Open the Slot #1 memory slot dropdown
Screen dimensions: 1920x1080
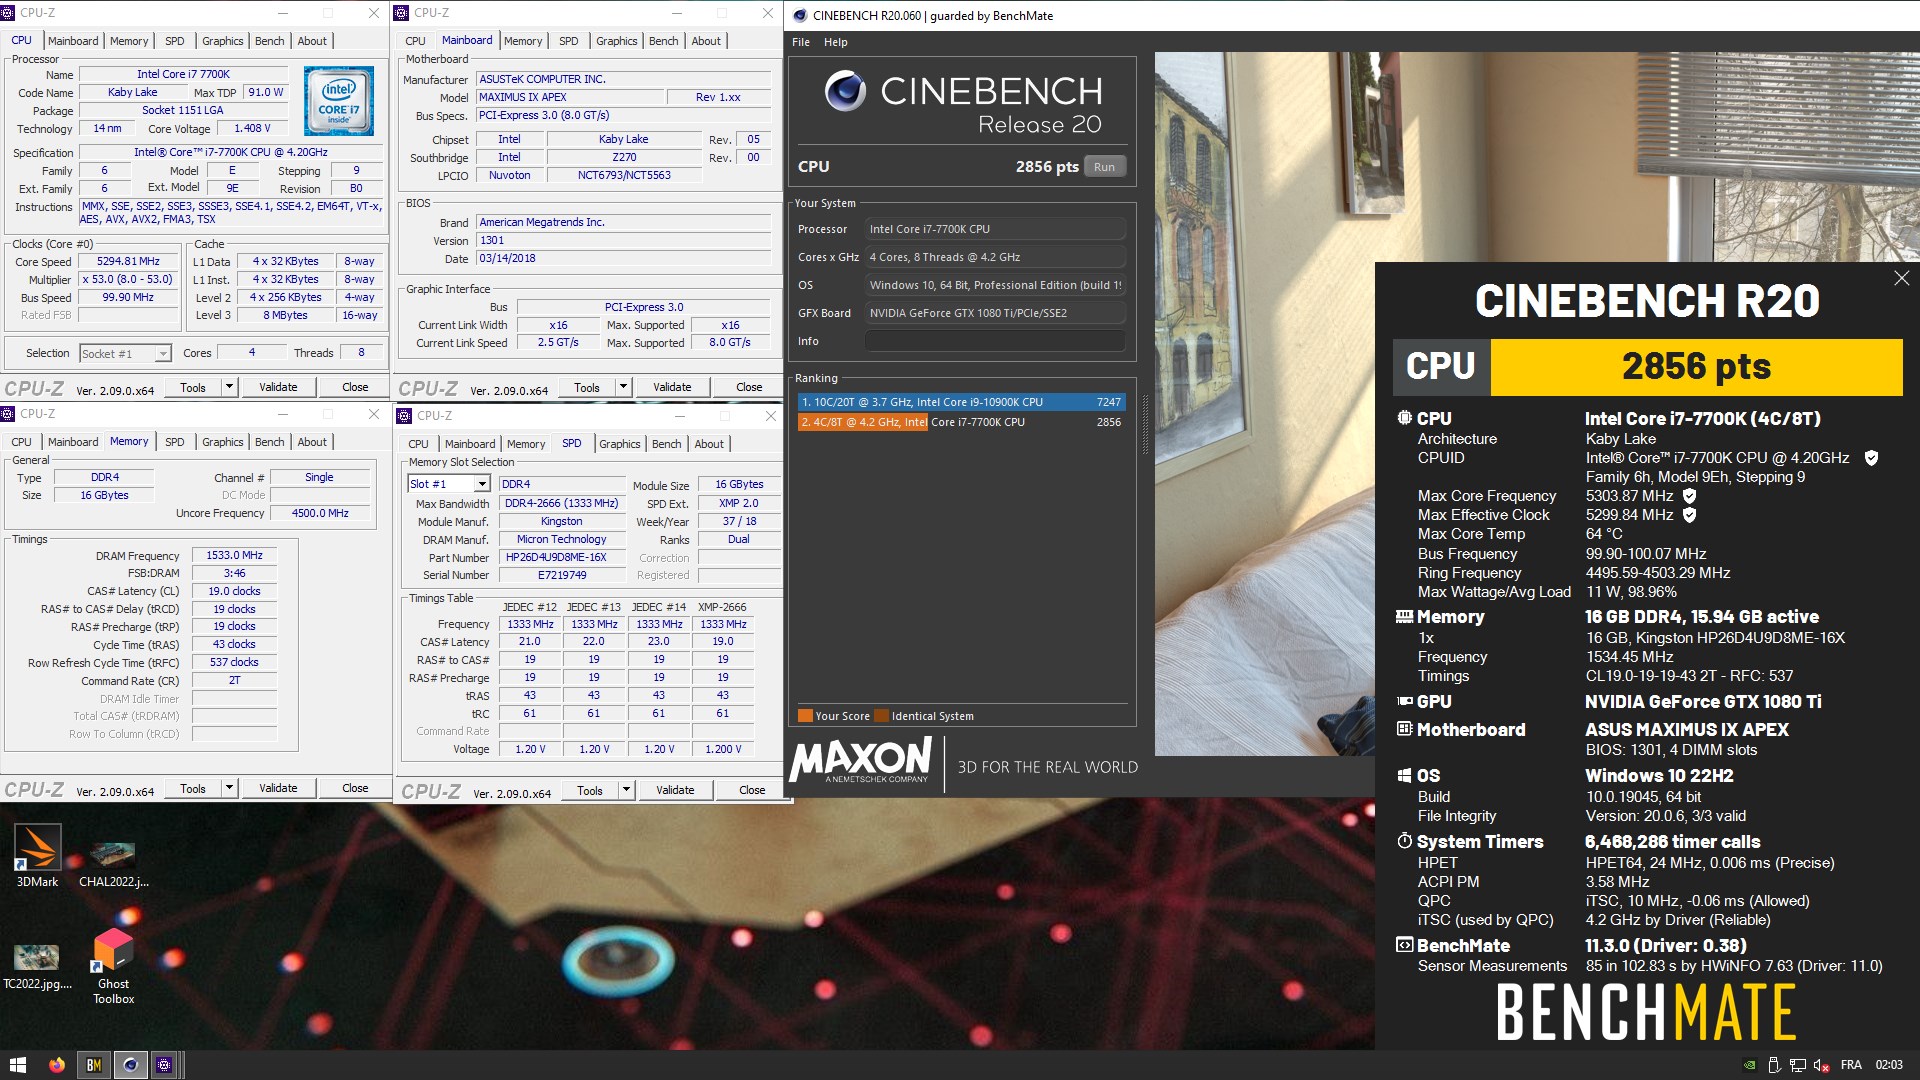click(448, 484)
